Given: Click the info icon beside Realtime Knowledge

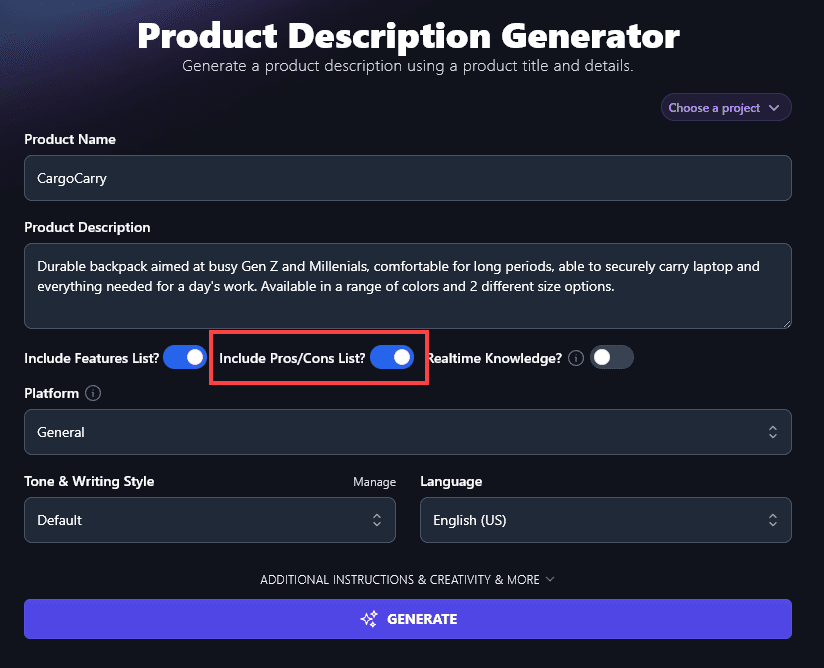Looking at the screenshot, I should [x=575, y=357].
